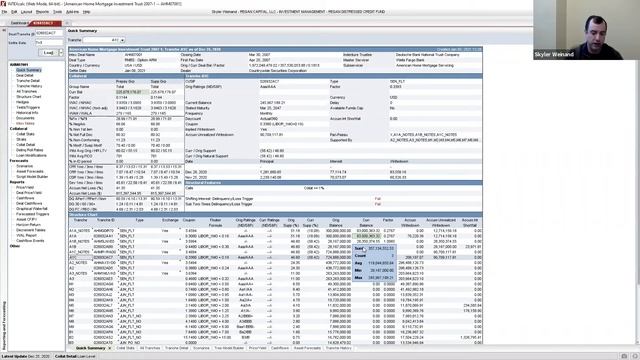Switch to the Cashflows bottom tab
Image resolution: width=640 pixels, height=360 pixels.
[280, 348]
